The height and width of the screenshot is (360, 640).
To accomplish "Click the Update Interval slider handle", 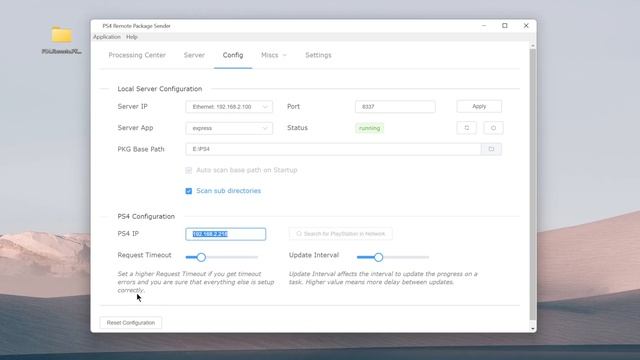I will click(x=378, y=257).
